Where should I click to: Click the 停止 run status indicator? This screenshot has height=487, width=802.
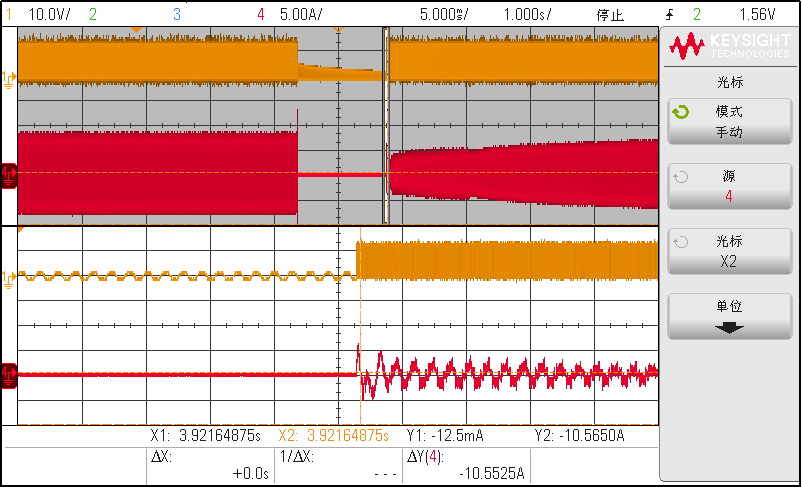point(610,15)
